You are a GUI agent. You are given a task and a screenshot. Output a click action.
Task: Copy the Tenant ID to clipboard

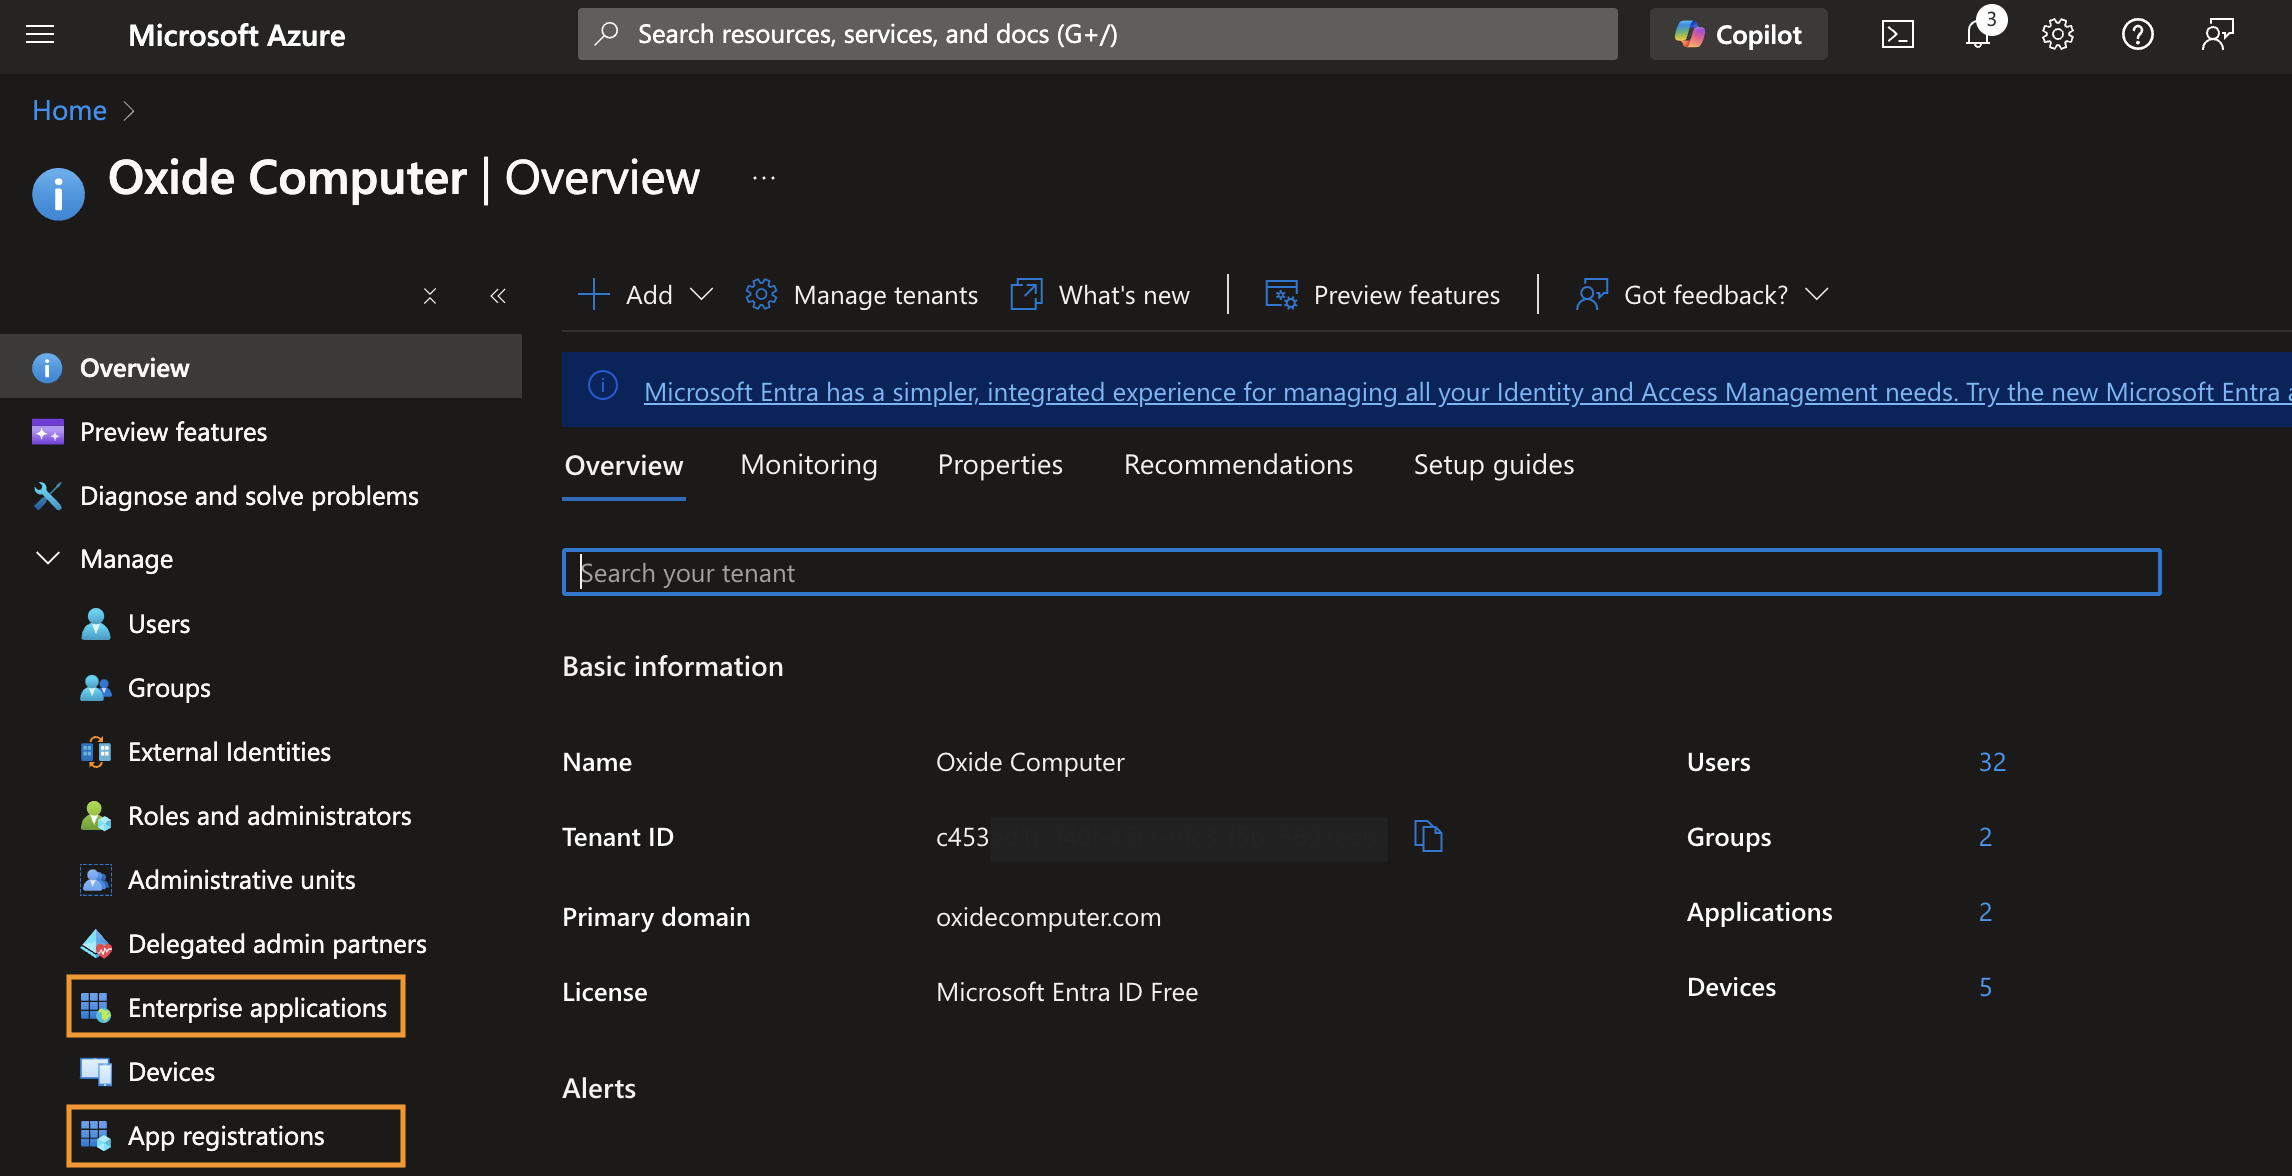click(x=1428, y=836)
